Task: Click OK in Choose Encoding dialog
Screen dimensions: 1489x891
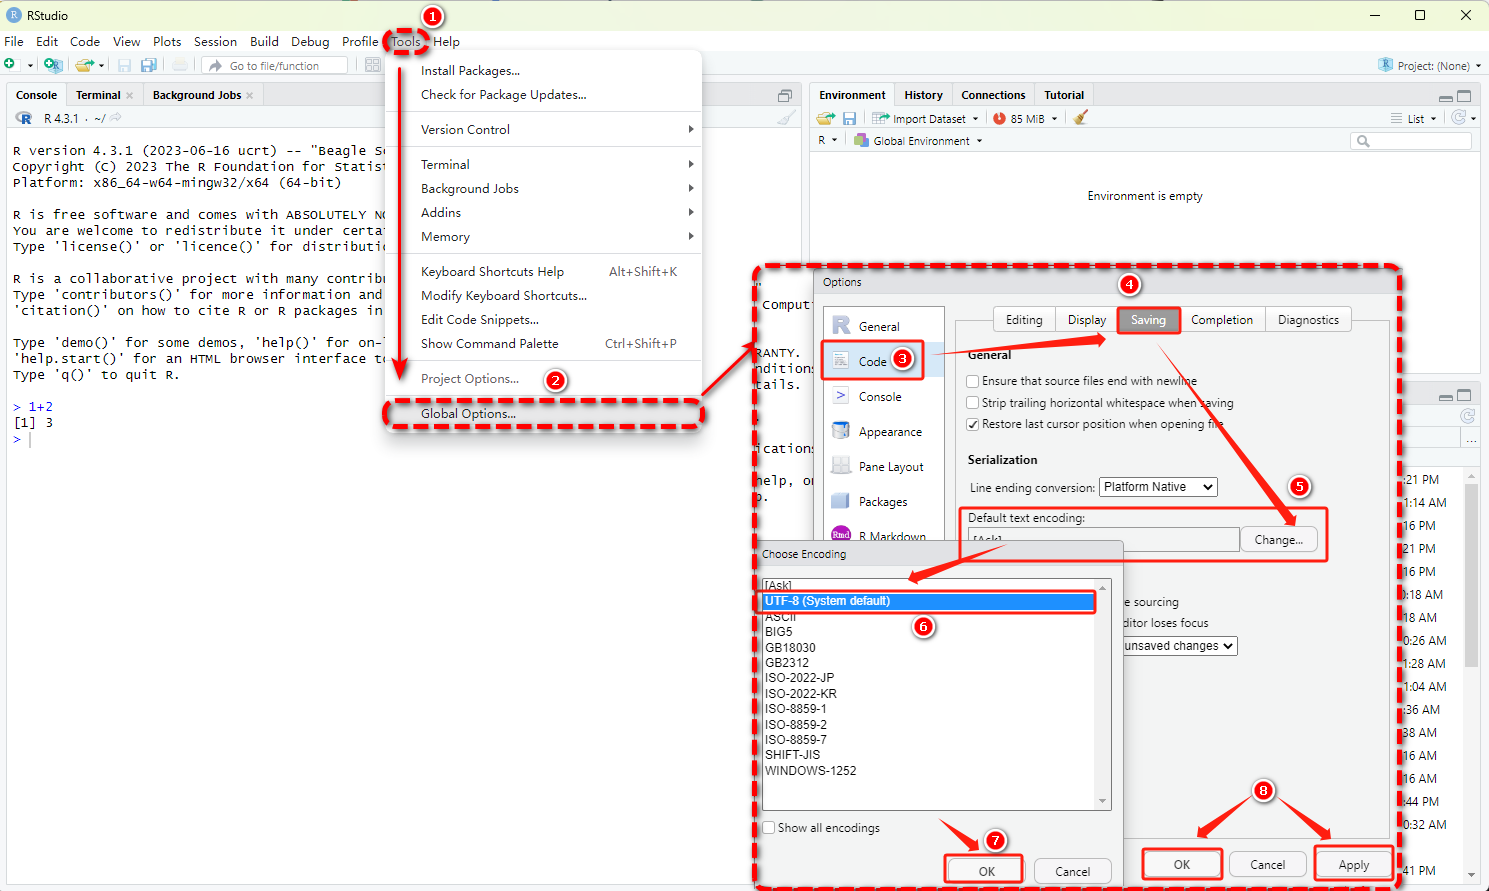Action: point(986,871)
